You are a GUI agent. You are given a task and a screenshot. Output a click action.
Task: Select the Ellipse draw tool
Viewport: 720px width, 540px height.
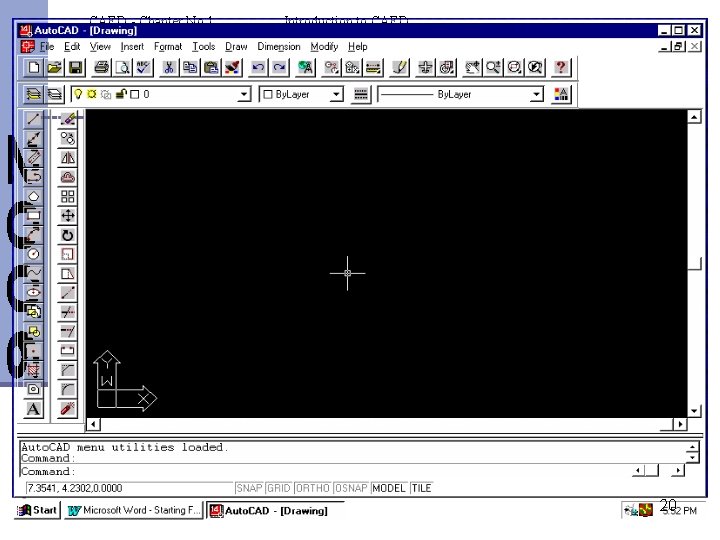click(x=33, y=292)
